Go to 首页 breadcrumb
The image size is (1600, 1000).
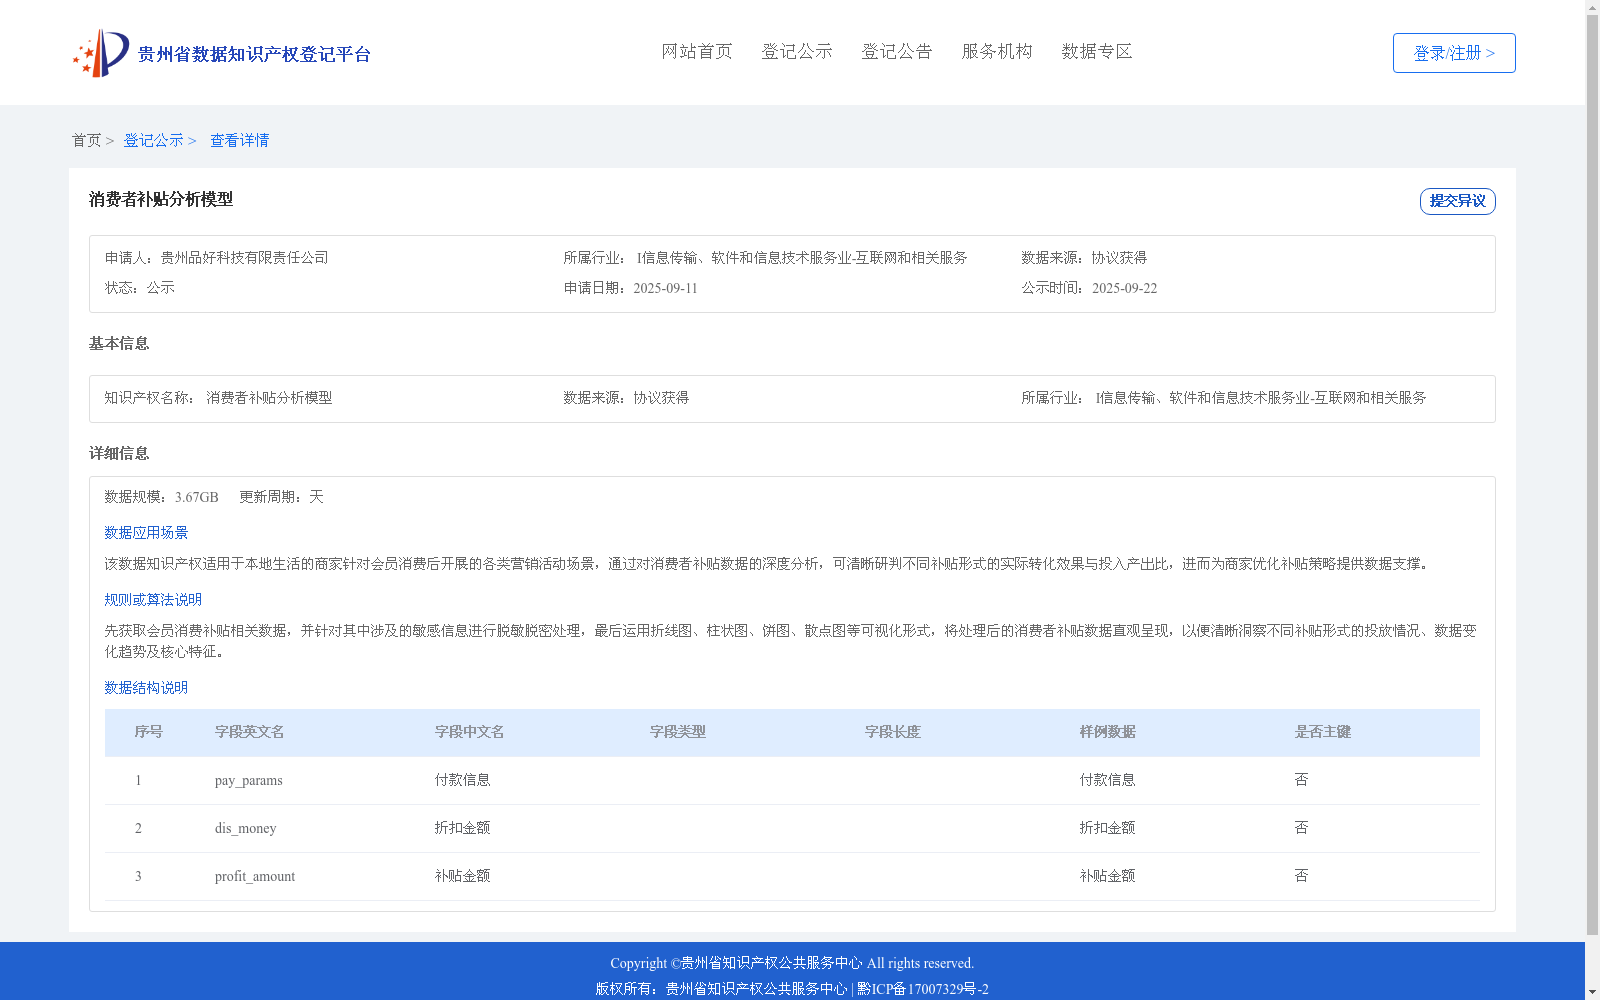86,140
